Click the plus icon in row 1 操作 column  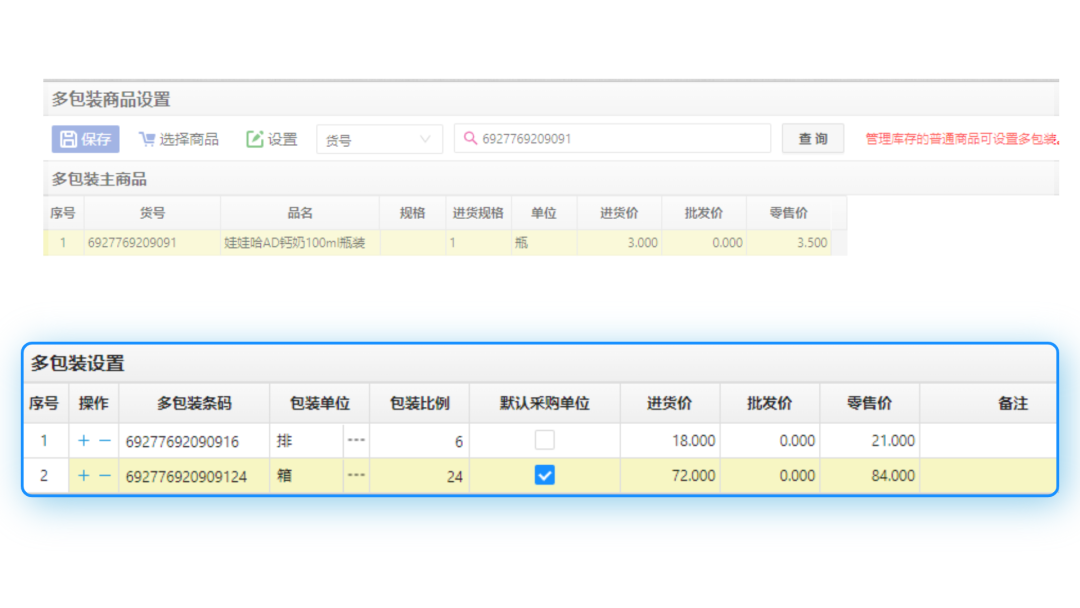pos(84,440)
